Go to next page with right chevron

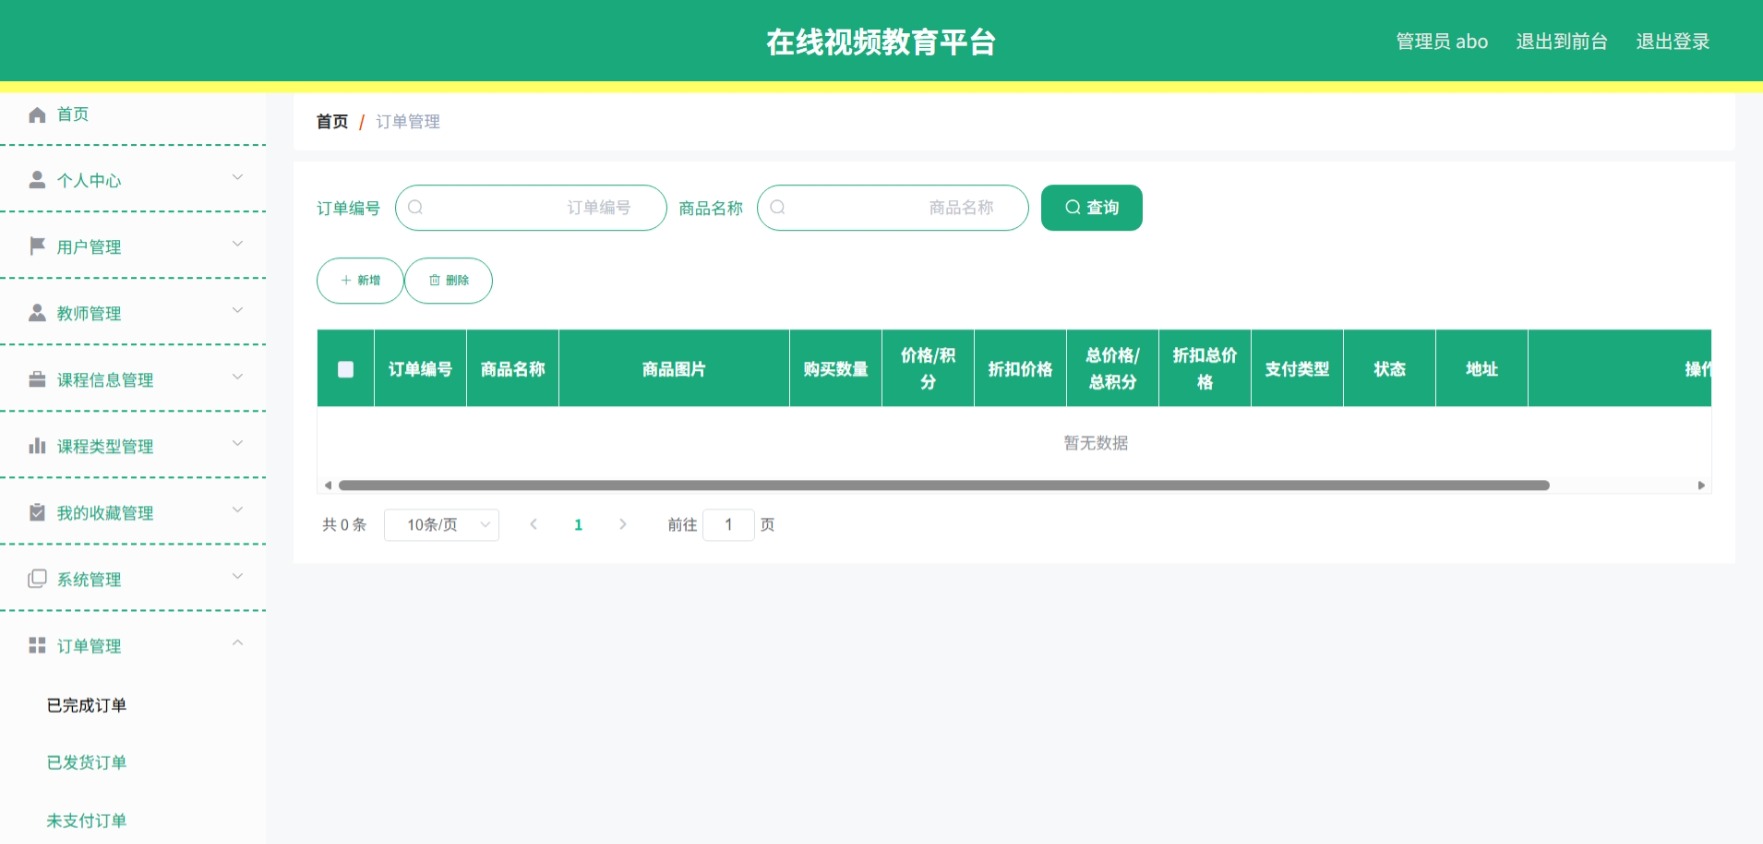point(623,524)
